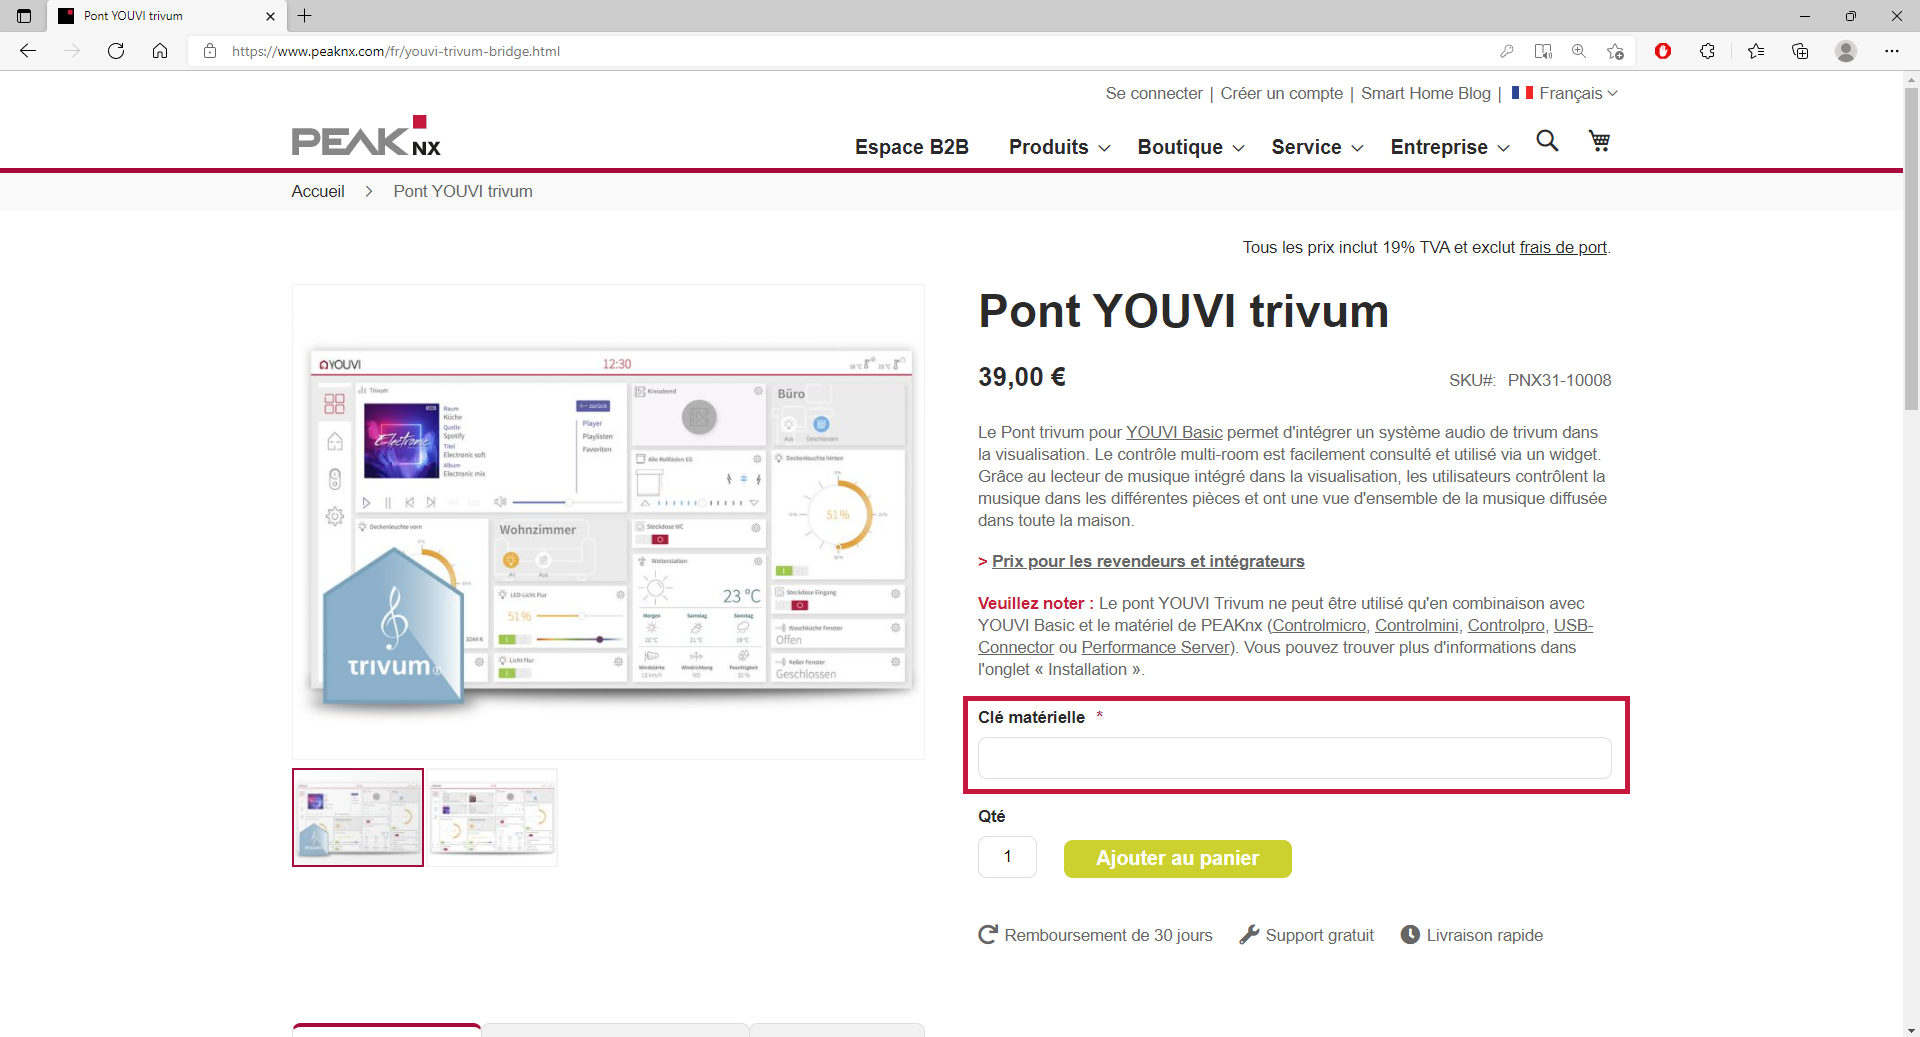This screenshot has height=1037, width=1920.
Task: Select the second product thumbnail
Action: (x=492, y=817)
